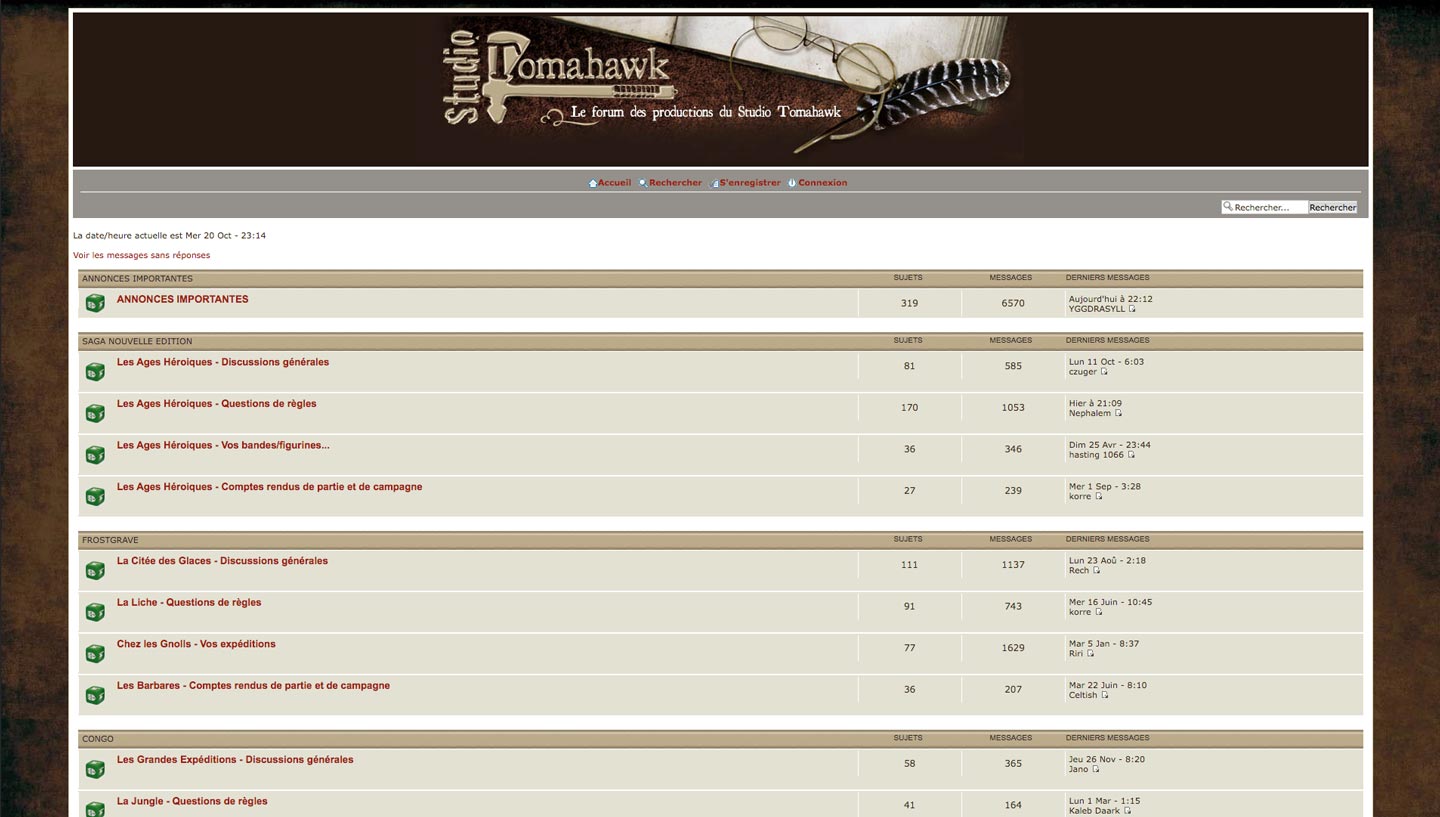Click dice icon for Ages Héroiques Discussions générales
This screenshot has width=1440, height=817.
coord(95,372)
